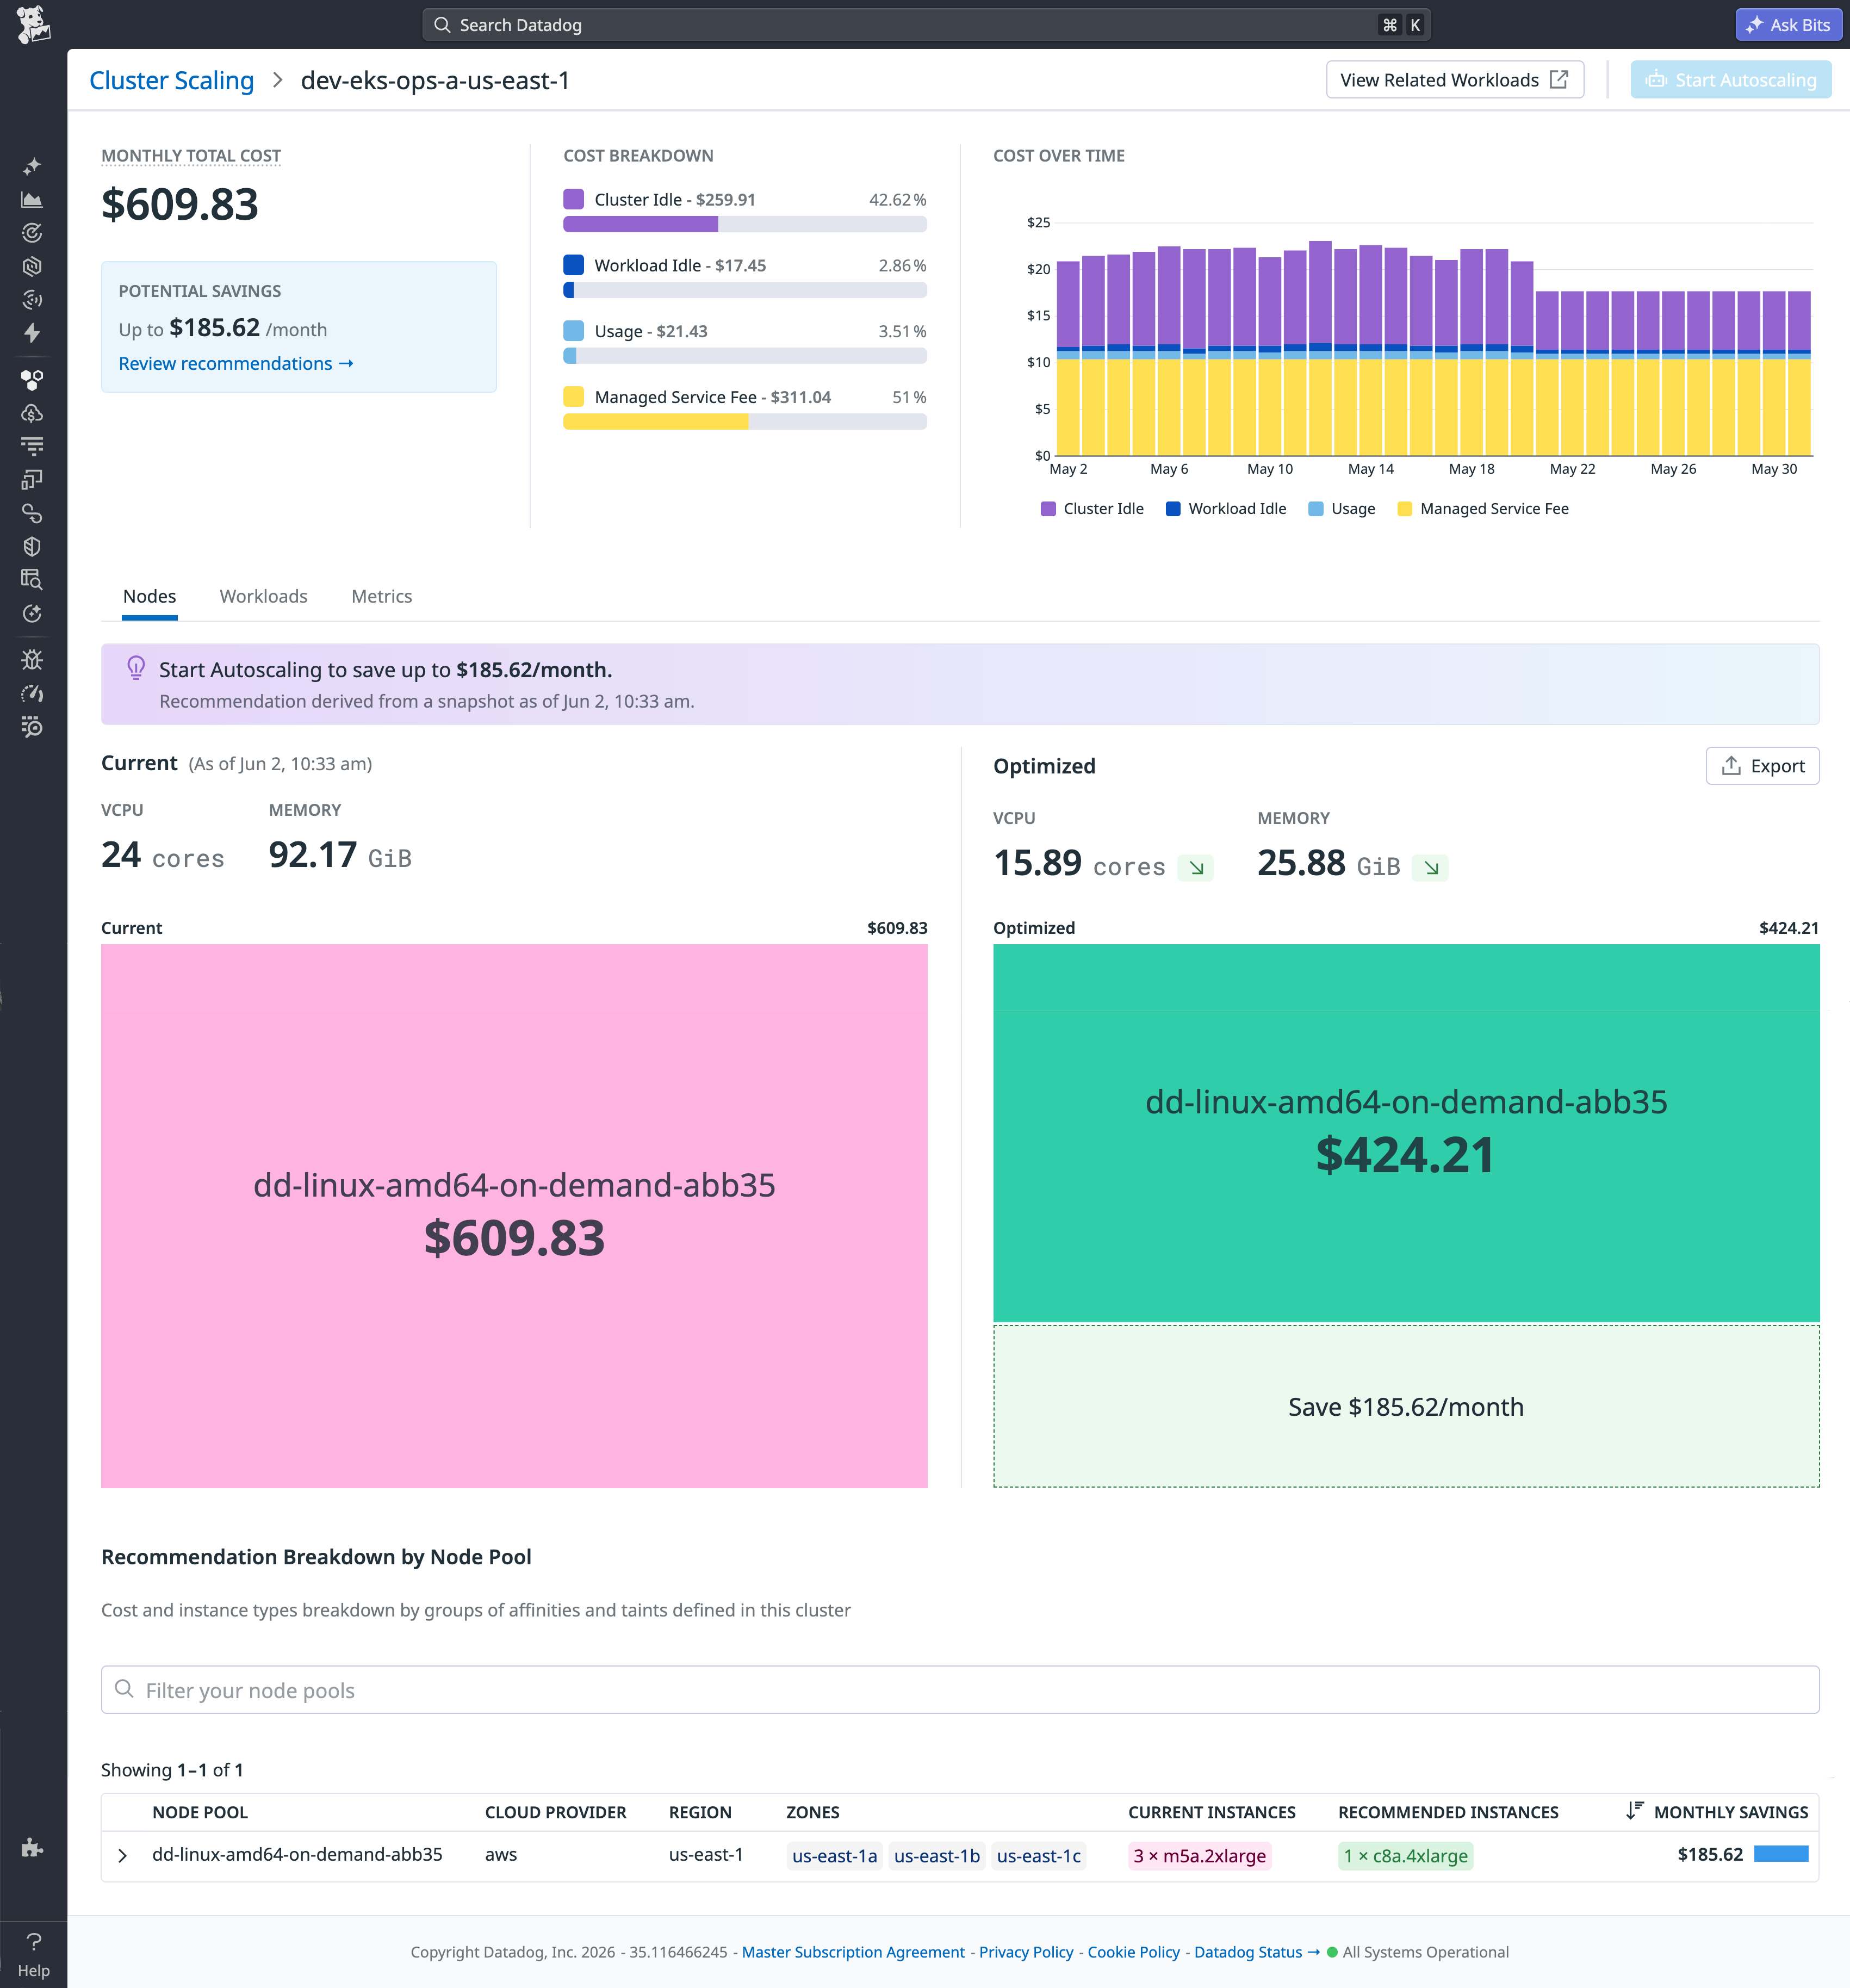Click the sort arrow beside Monthly Savings
The height and width of the screenshot is (1988, 1850).
point(1634,1811)
